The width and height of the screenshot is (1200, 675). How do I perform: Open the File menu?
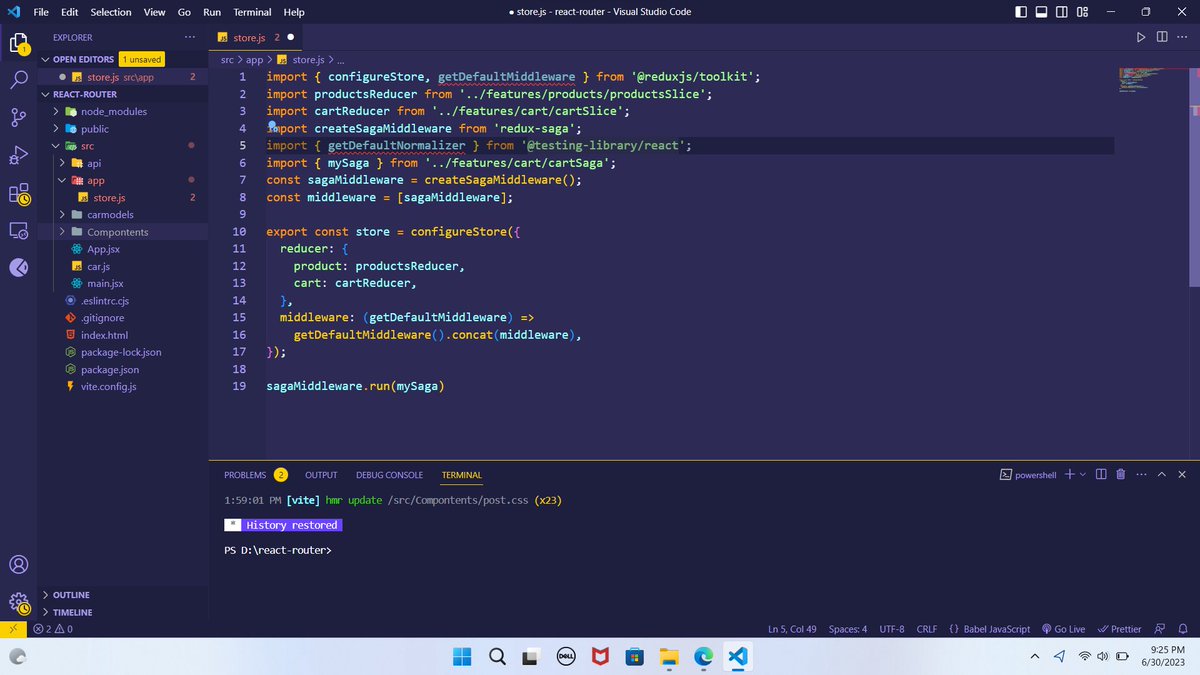tap(41, 12)
